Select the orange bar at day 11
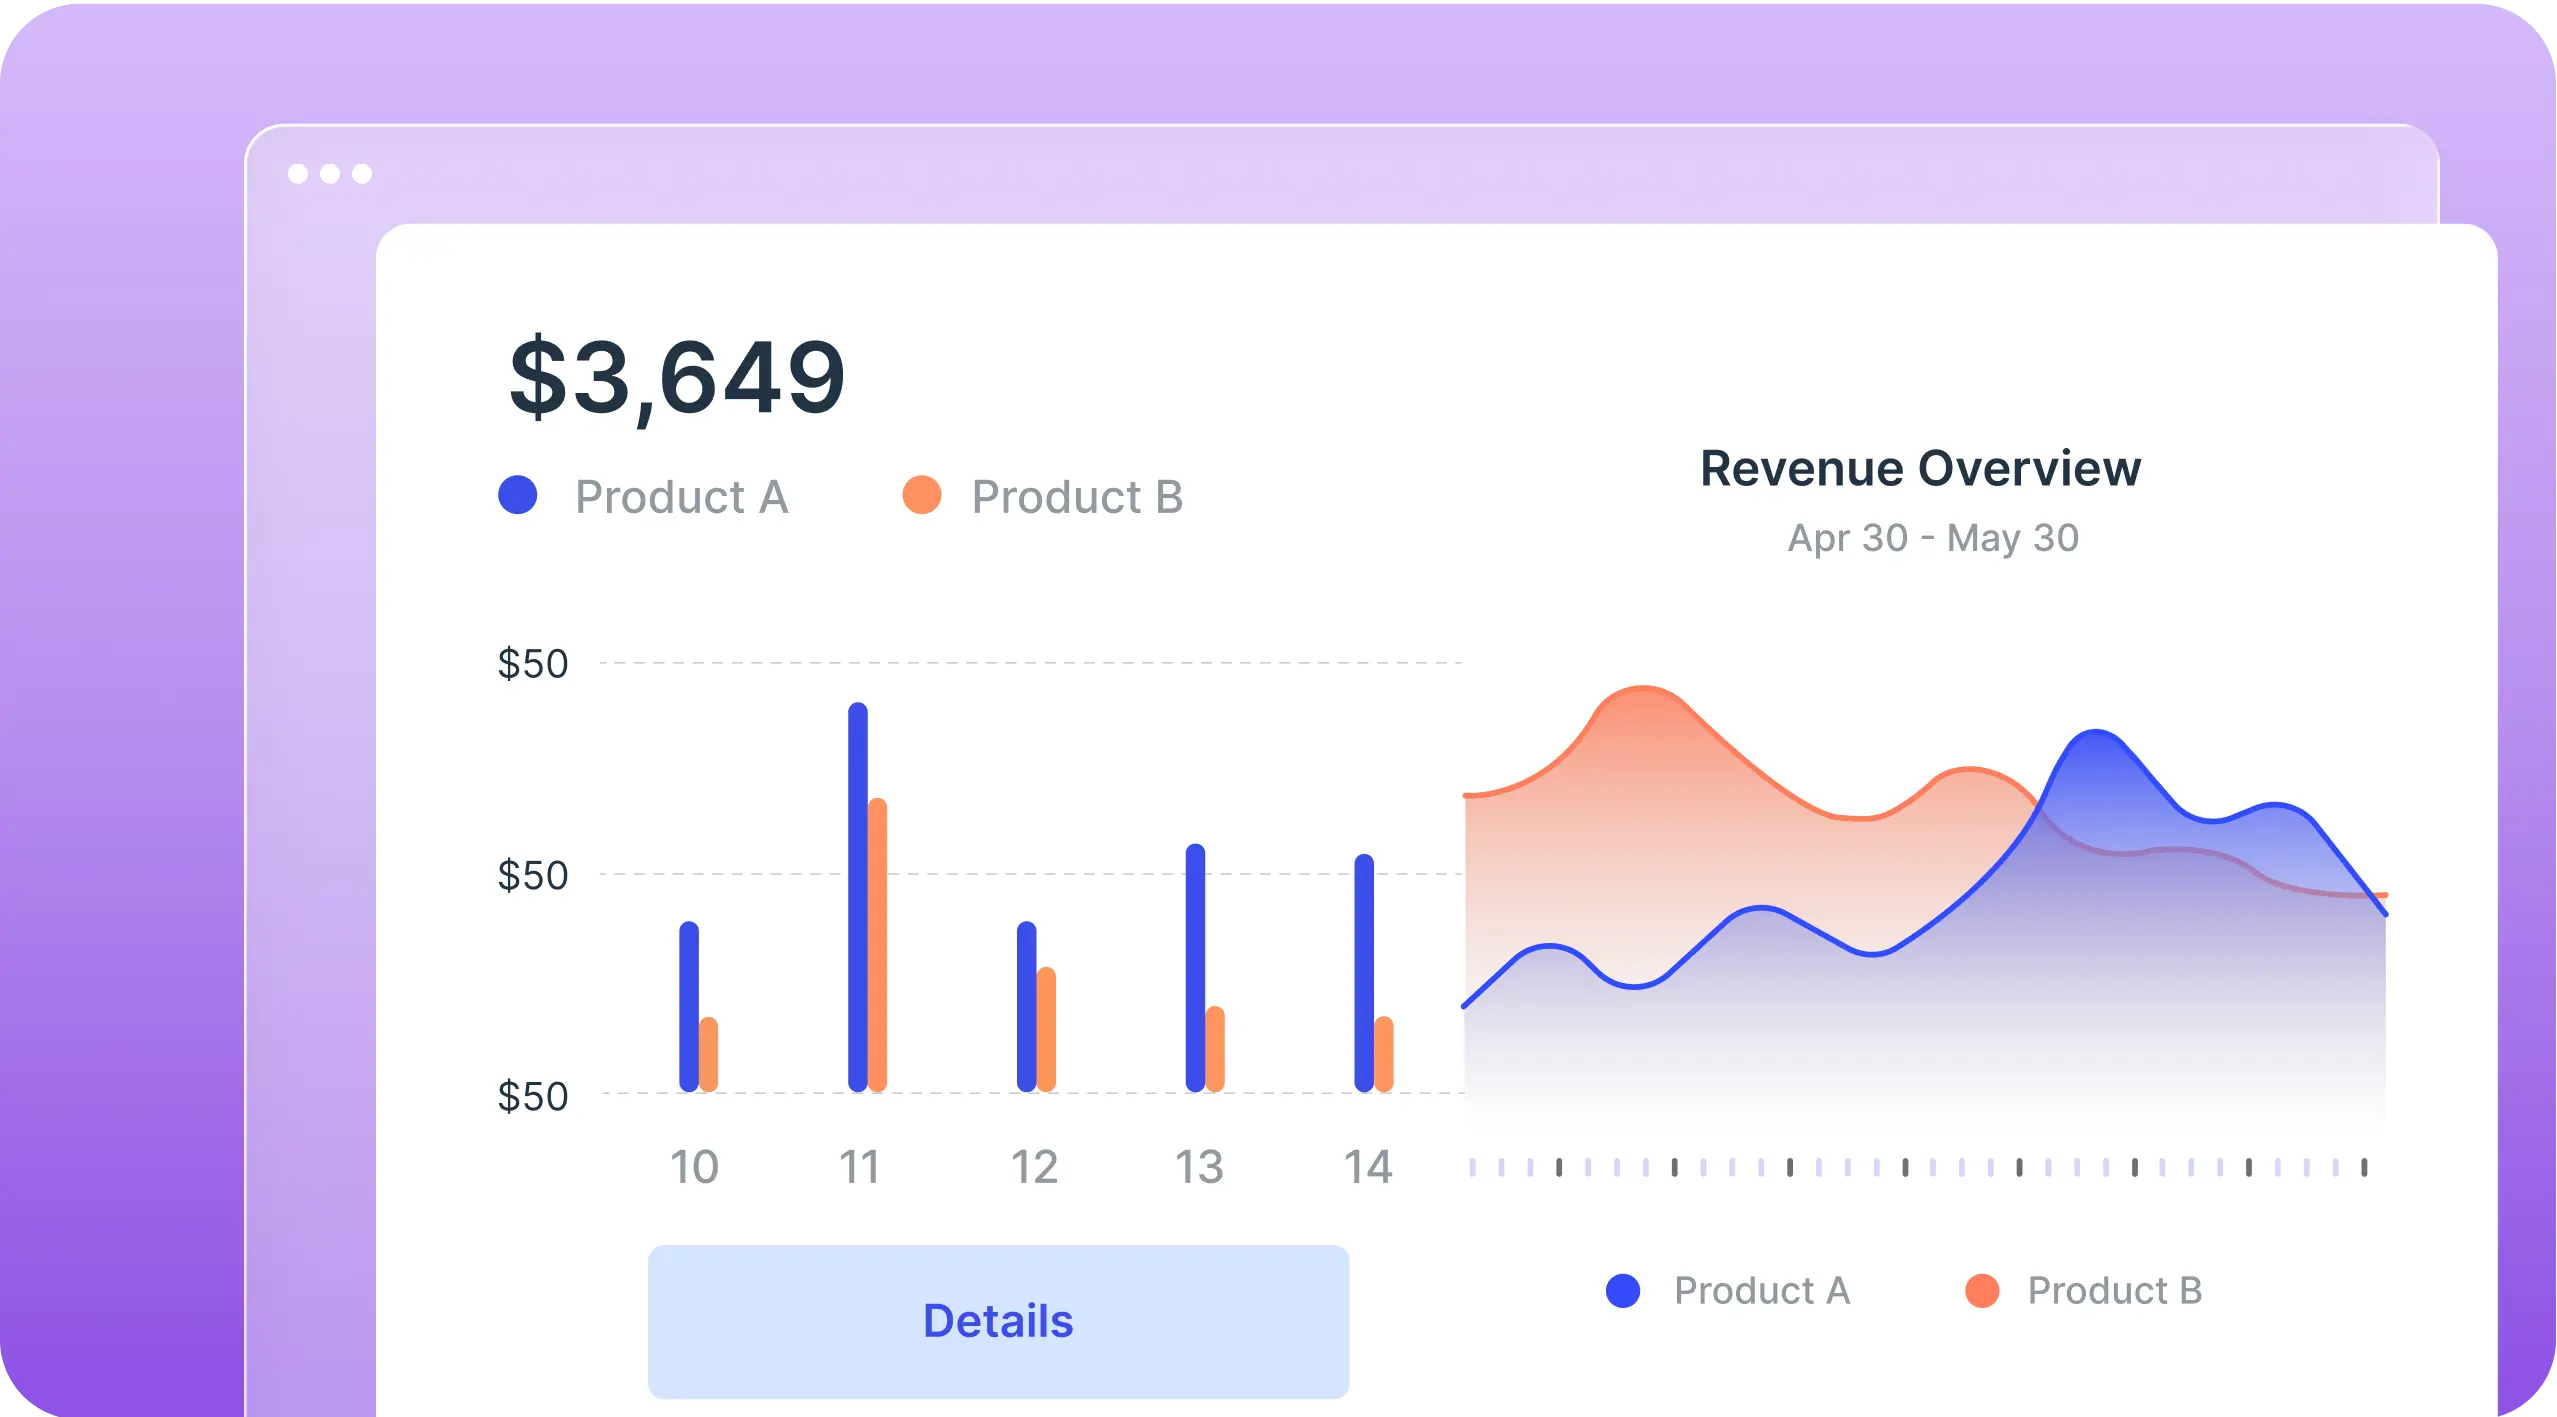The height and width of the screenshot is (1417, 2557). pyautogui.click(x=878, y=945)
